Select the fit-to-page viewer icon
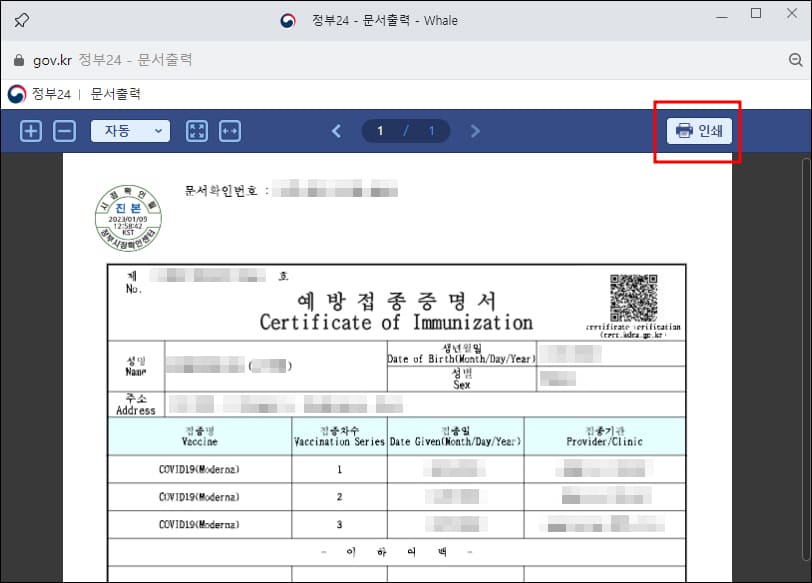 point(197,130)
